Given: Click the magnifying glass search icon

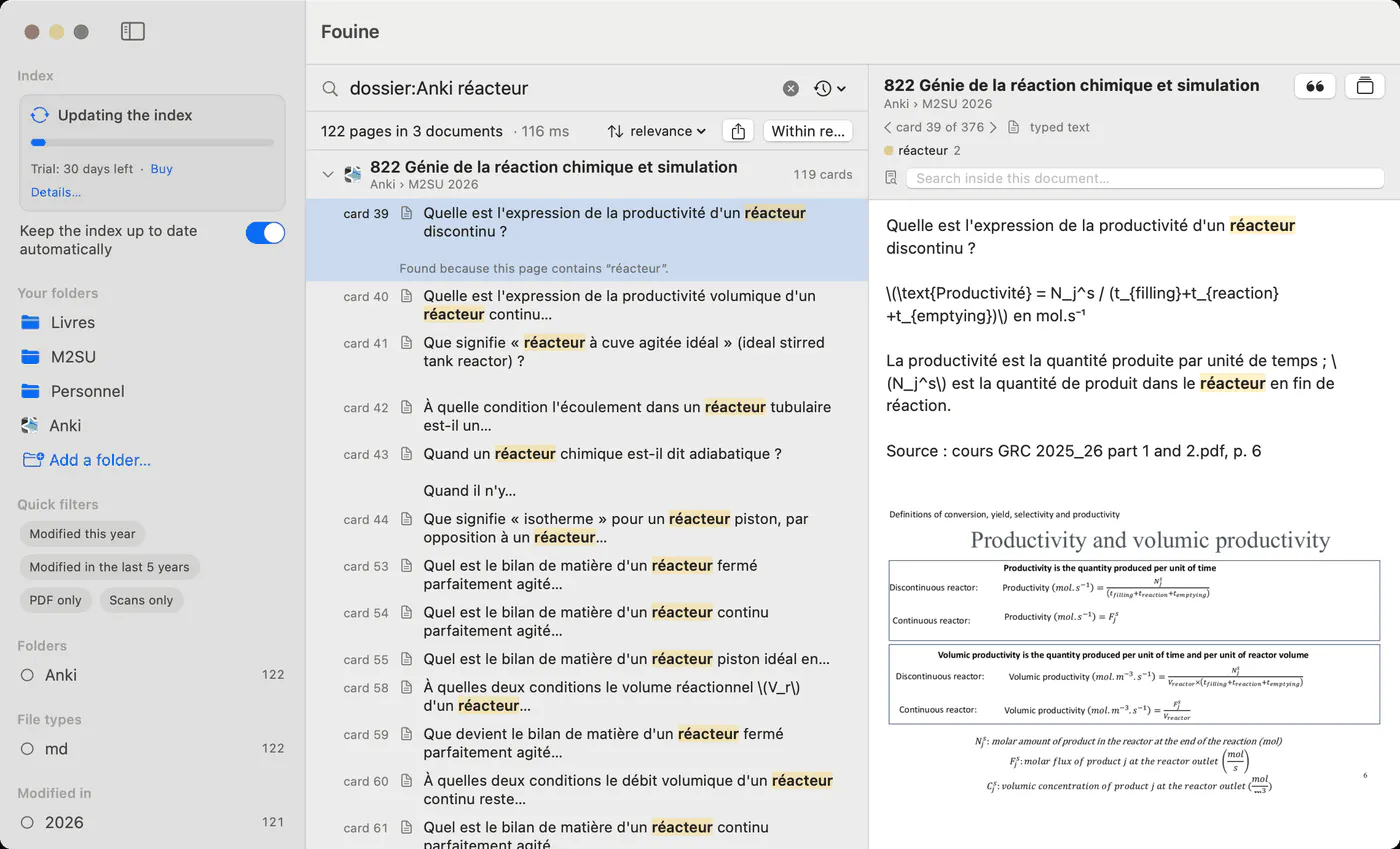Looking at the screenshot, I should 330,88.
